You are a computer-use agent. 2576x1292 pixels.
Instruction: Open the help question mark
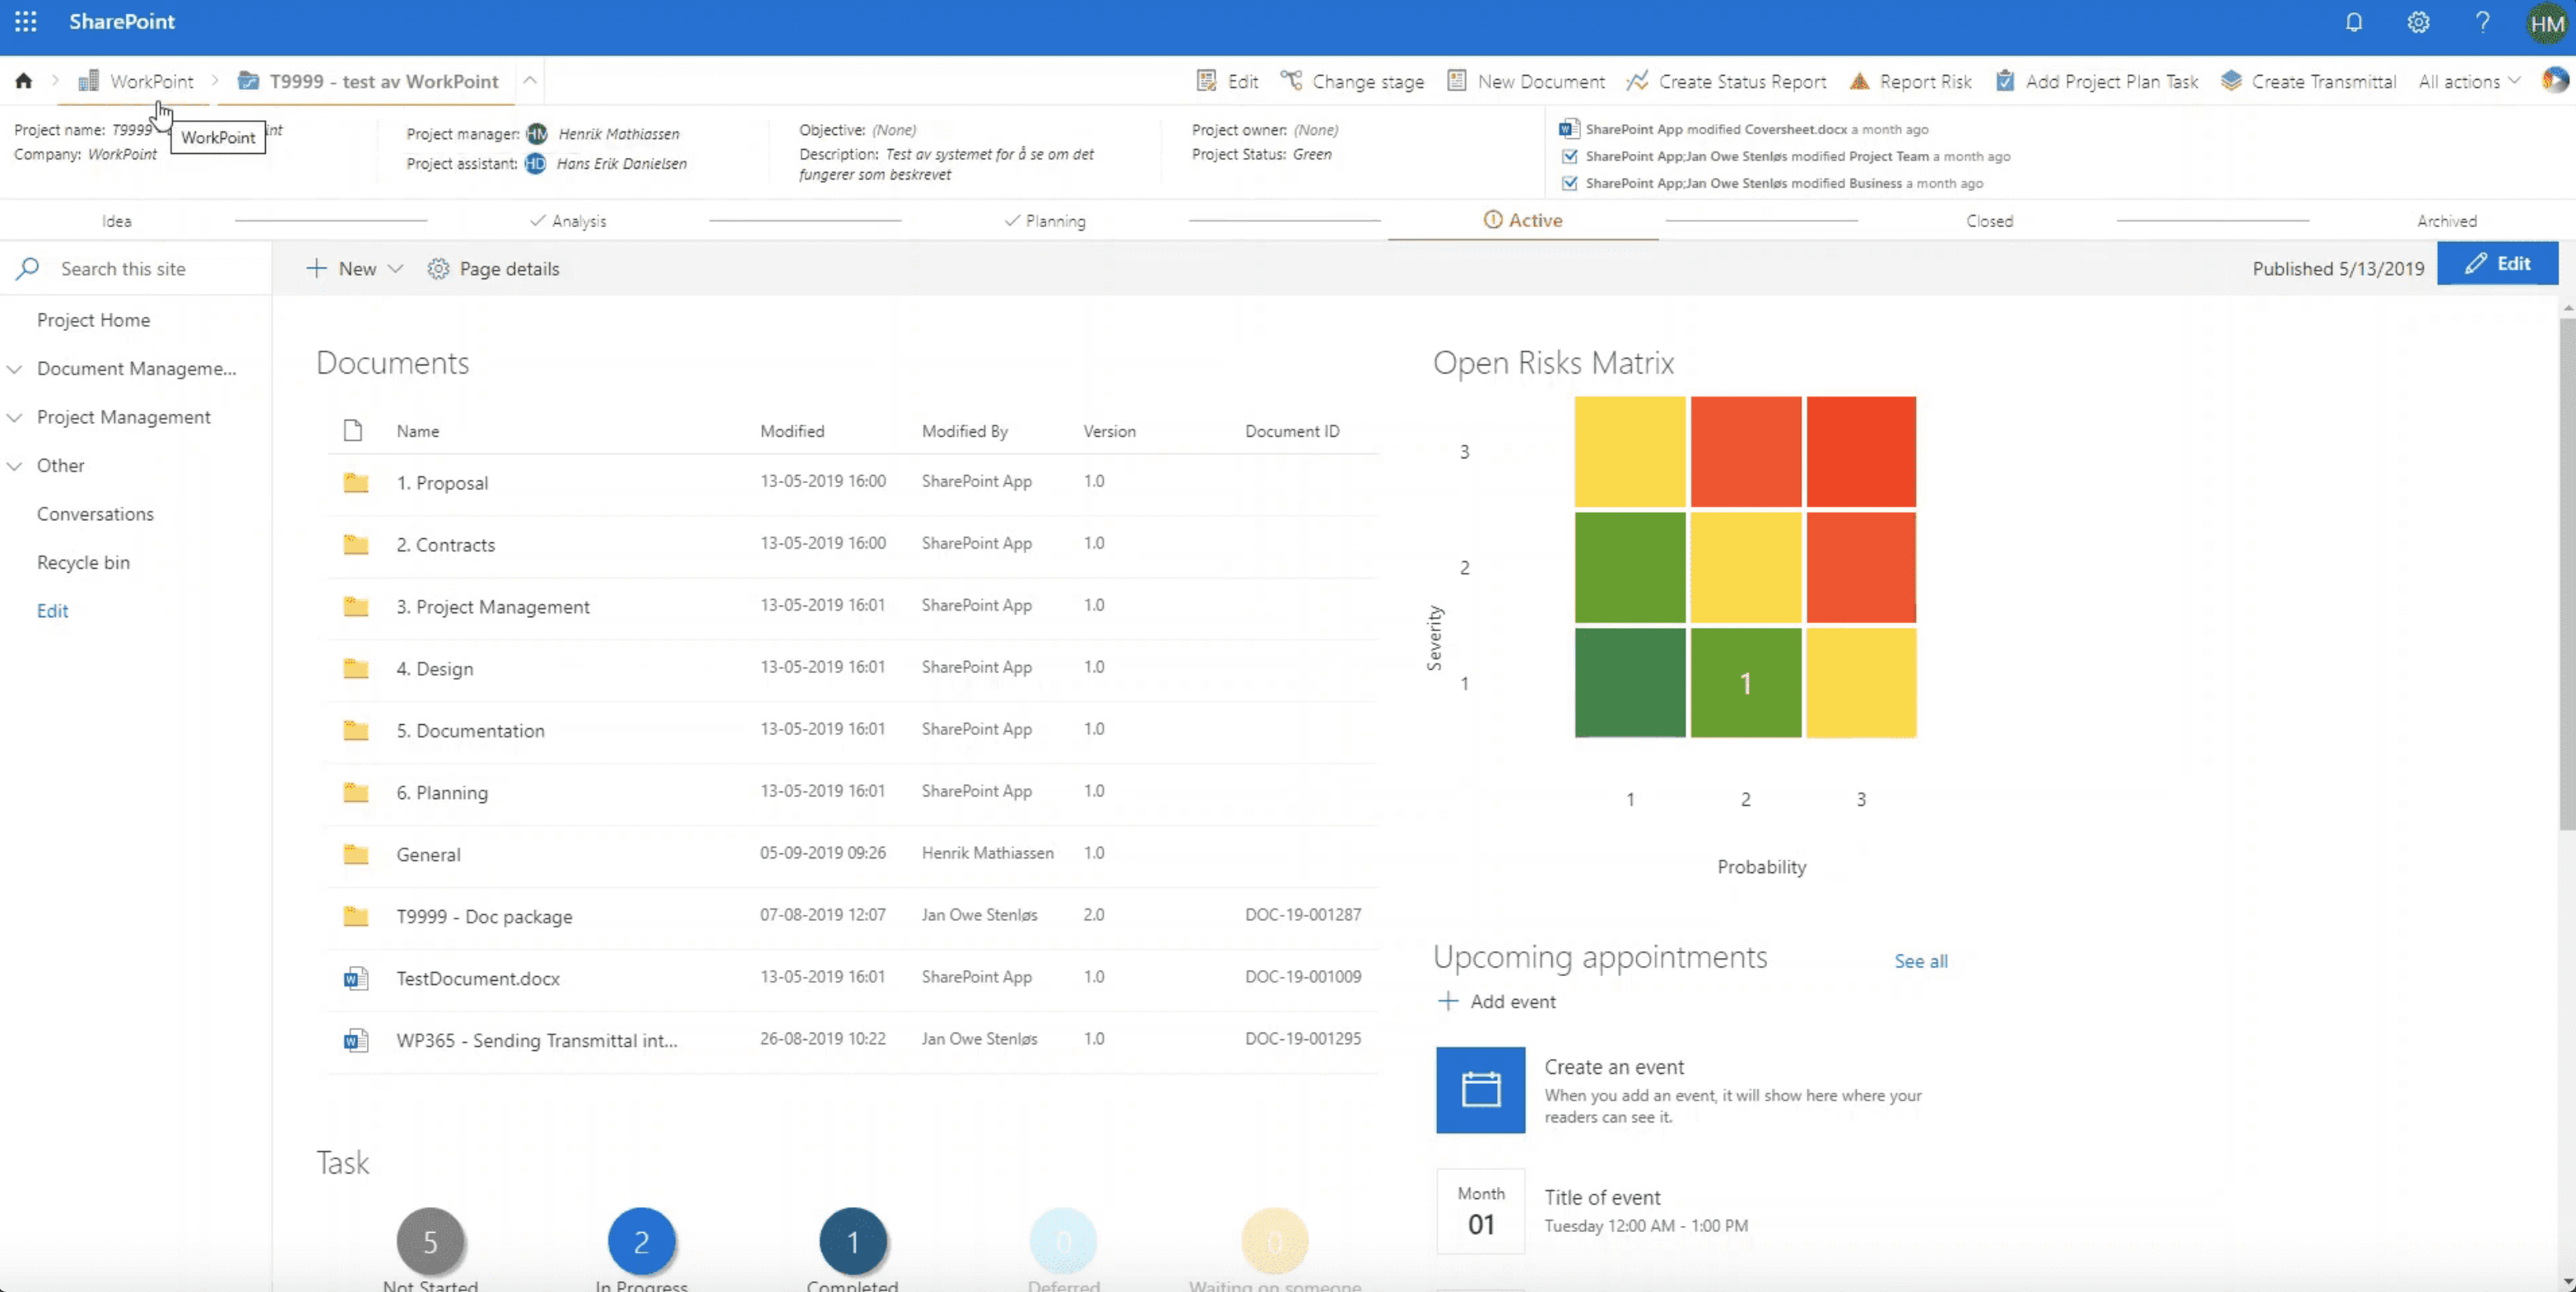tap(2482, 22)
